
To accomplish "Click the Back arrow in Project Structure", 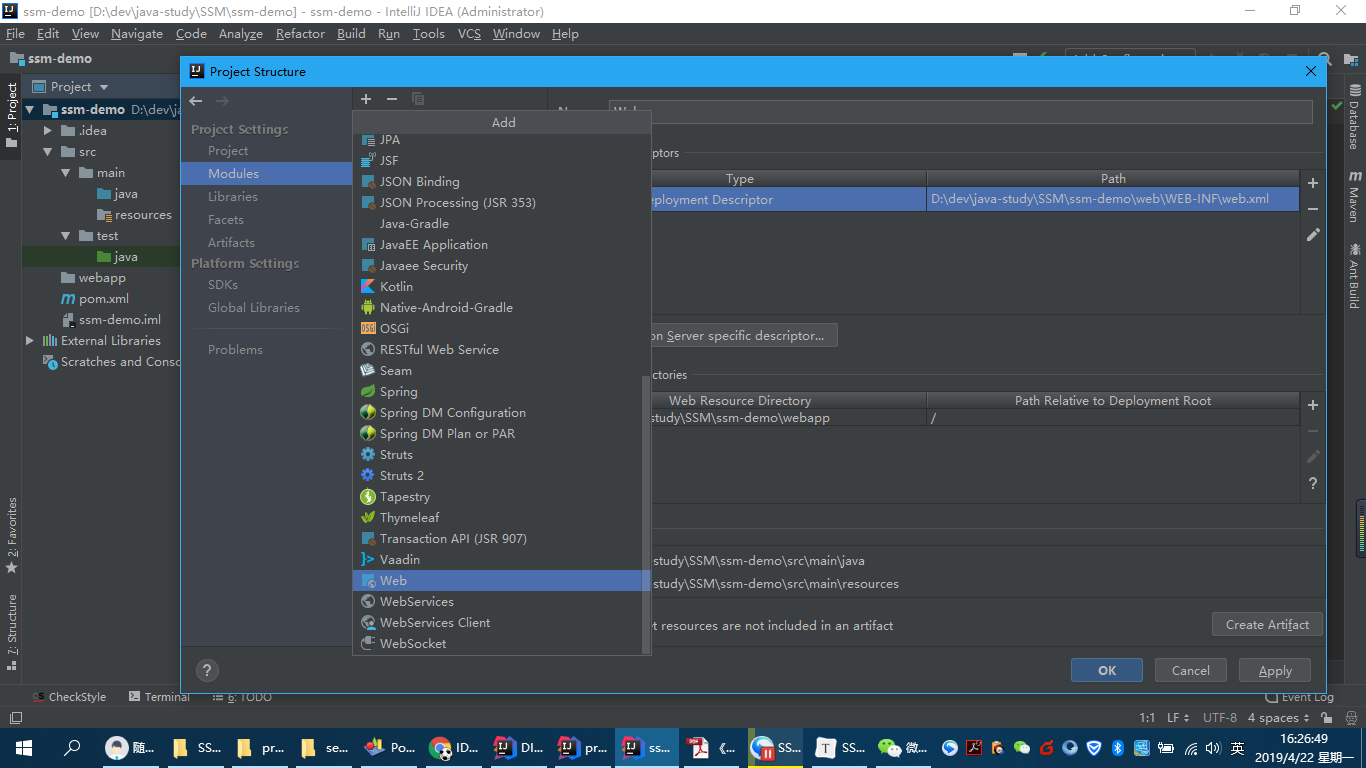I will [196, 101].
